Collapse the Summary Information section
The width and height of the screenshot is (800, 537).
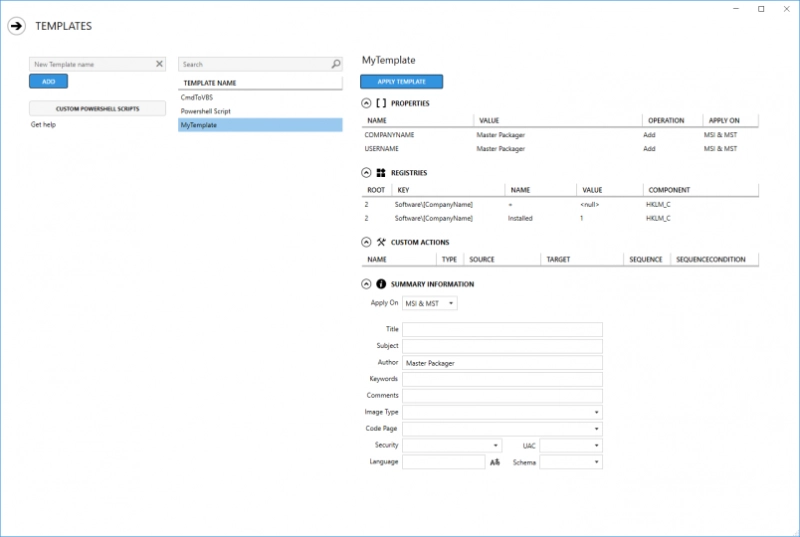(366, 284)
